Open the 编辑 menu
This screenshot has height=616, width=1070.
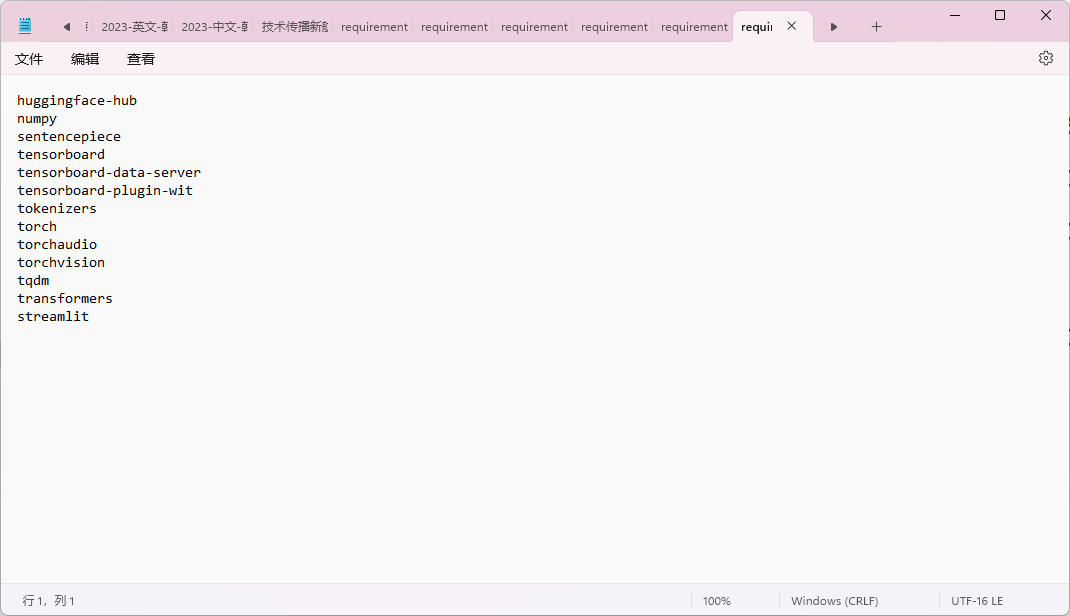point(85,59)
